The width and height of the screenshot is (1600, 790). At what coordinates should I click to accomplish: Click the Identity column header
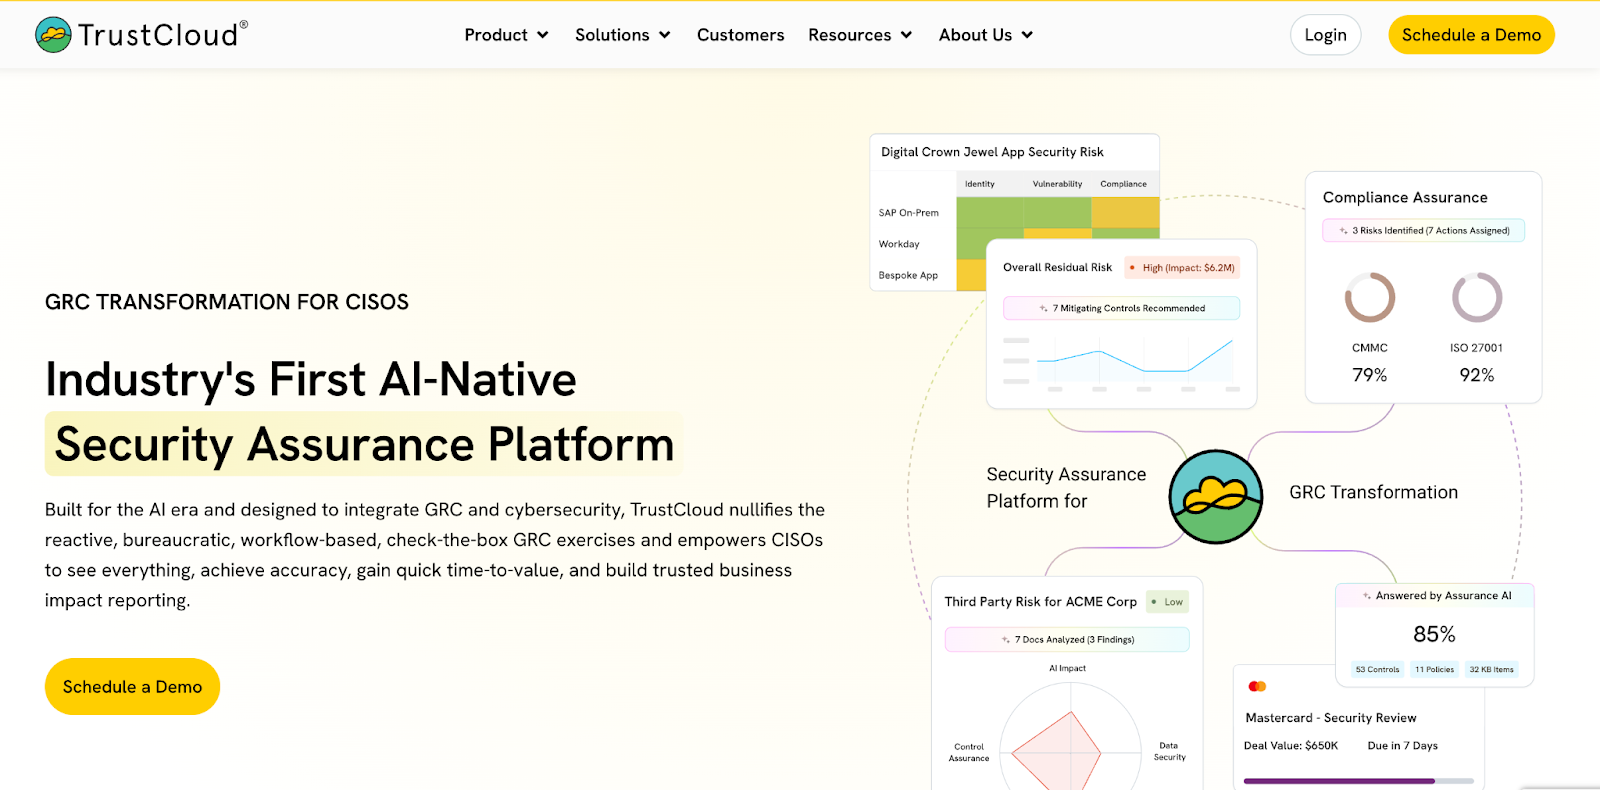[x=979, y=184]
